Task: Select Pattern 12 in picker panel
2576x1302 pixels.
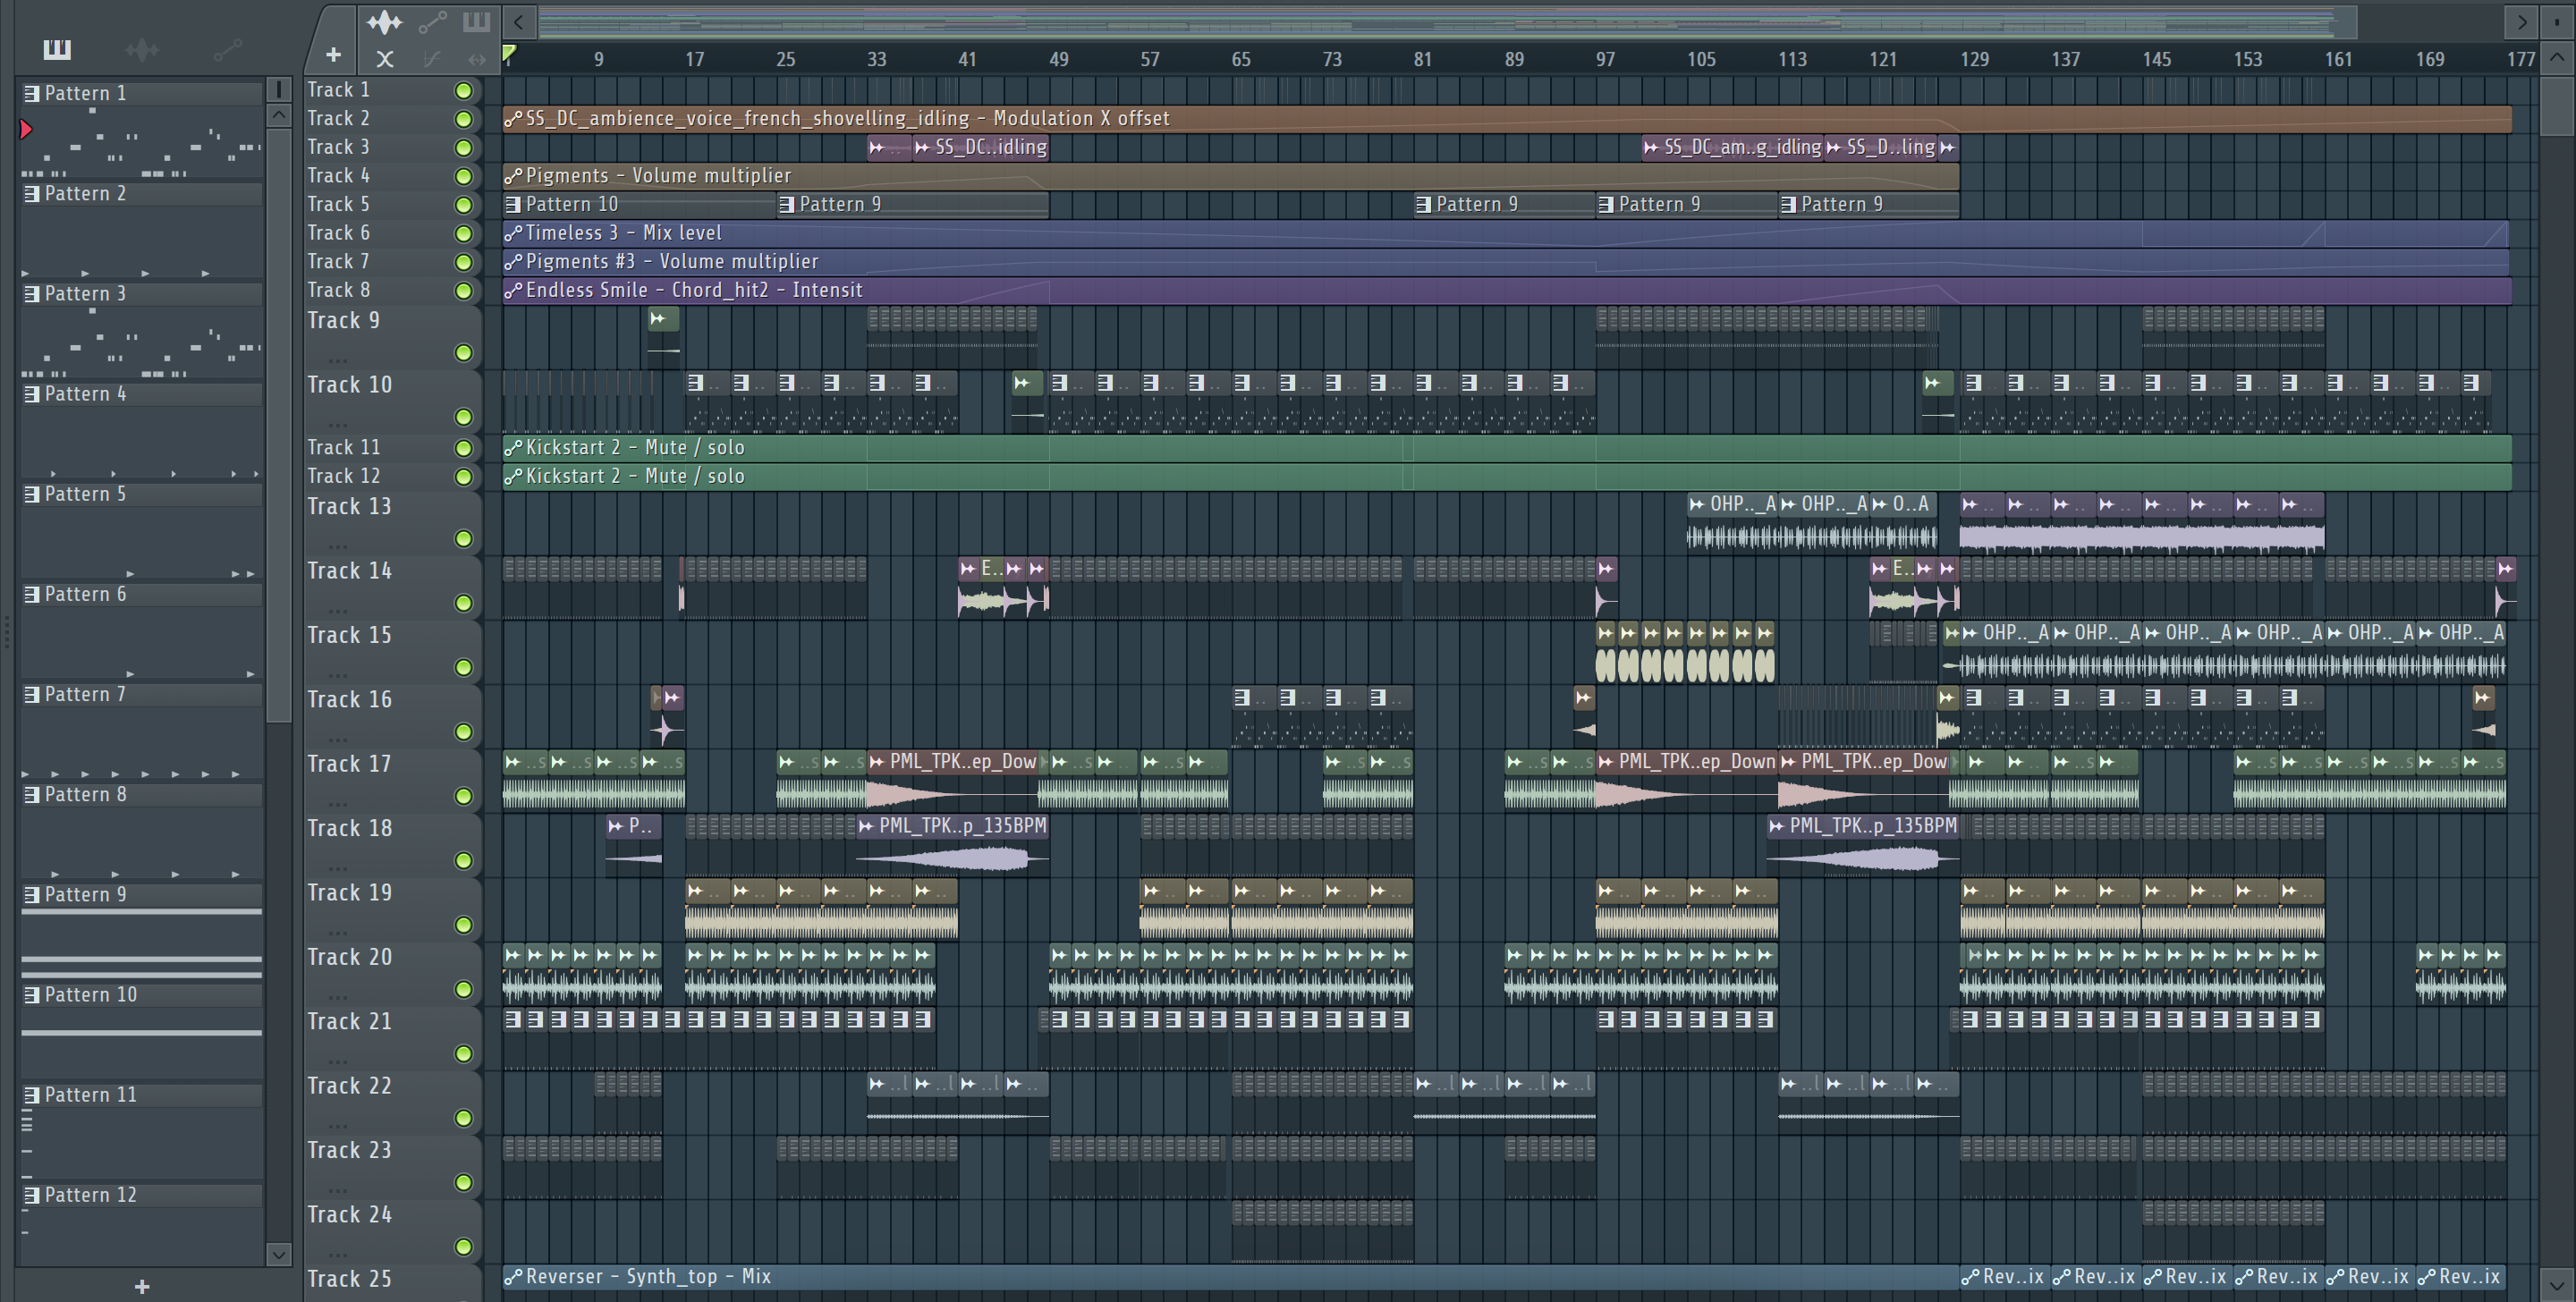Action: point(142,1195)
